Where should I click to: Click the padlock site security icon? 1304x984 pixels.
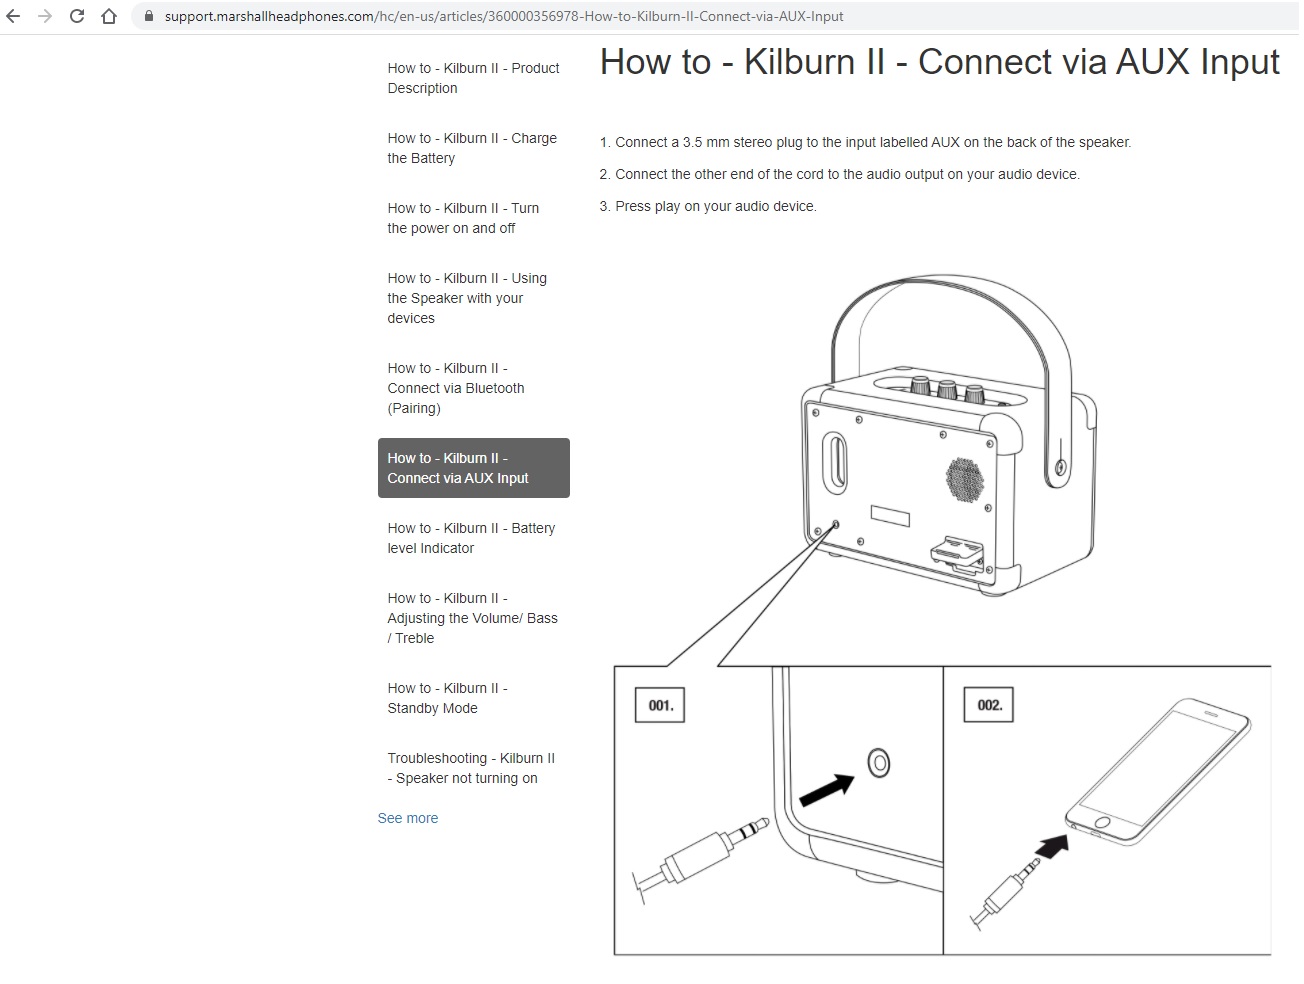[148, 16]
